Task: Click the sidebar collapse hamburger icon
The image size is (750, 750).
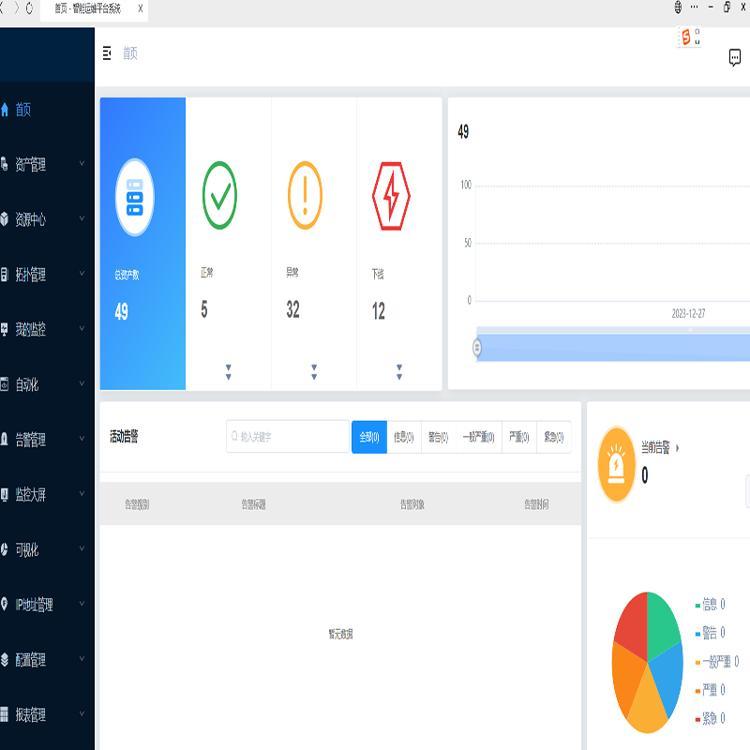Action: [x=107, y=54]
